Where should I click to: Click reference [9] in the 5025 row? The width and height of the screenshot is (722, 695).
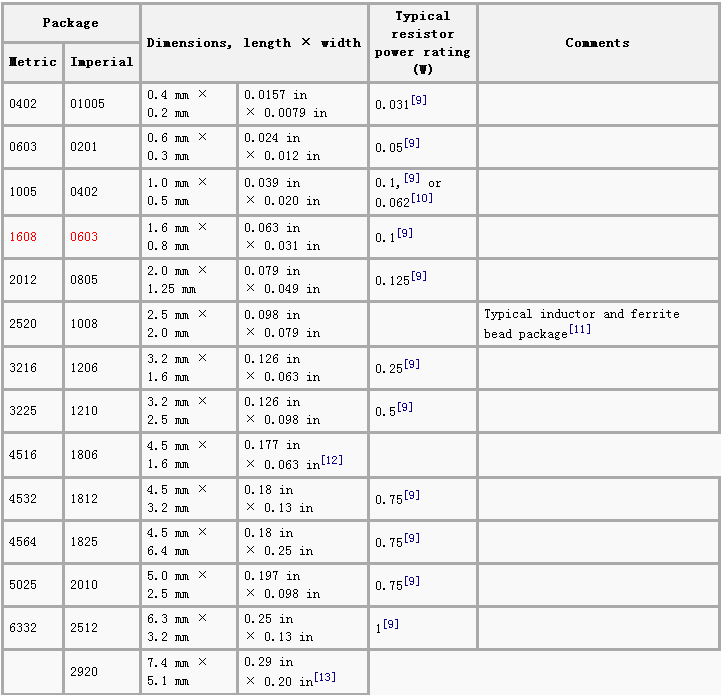tap(411, 582)
